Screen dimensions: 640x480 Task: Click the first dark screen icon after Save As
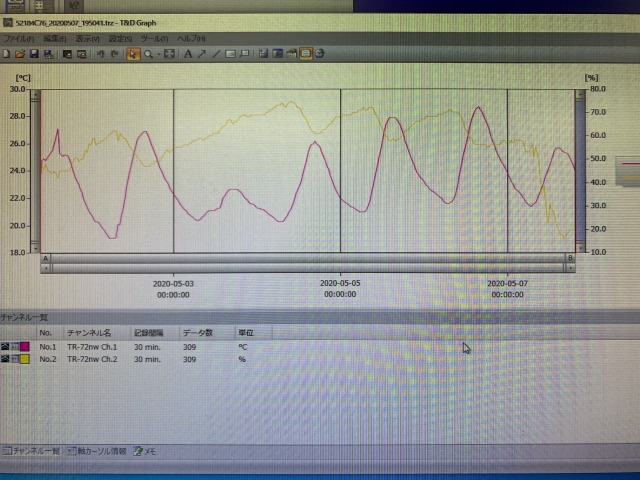67,54
